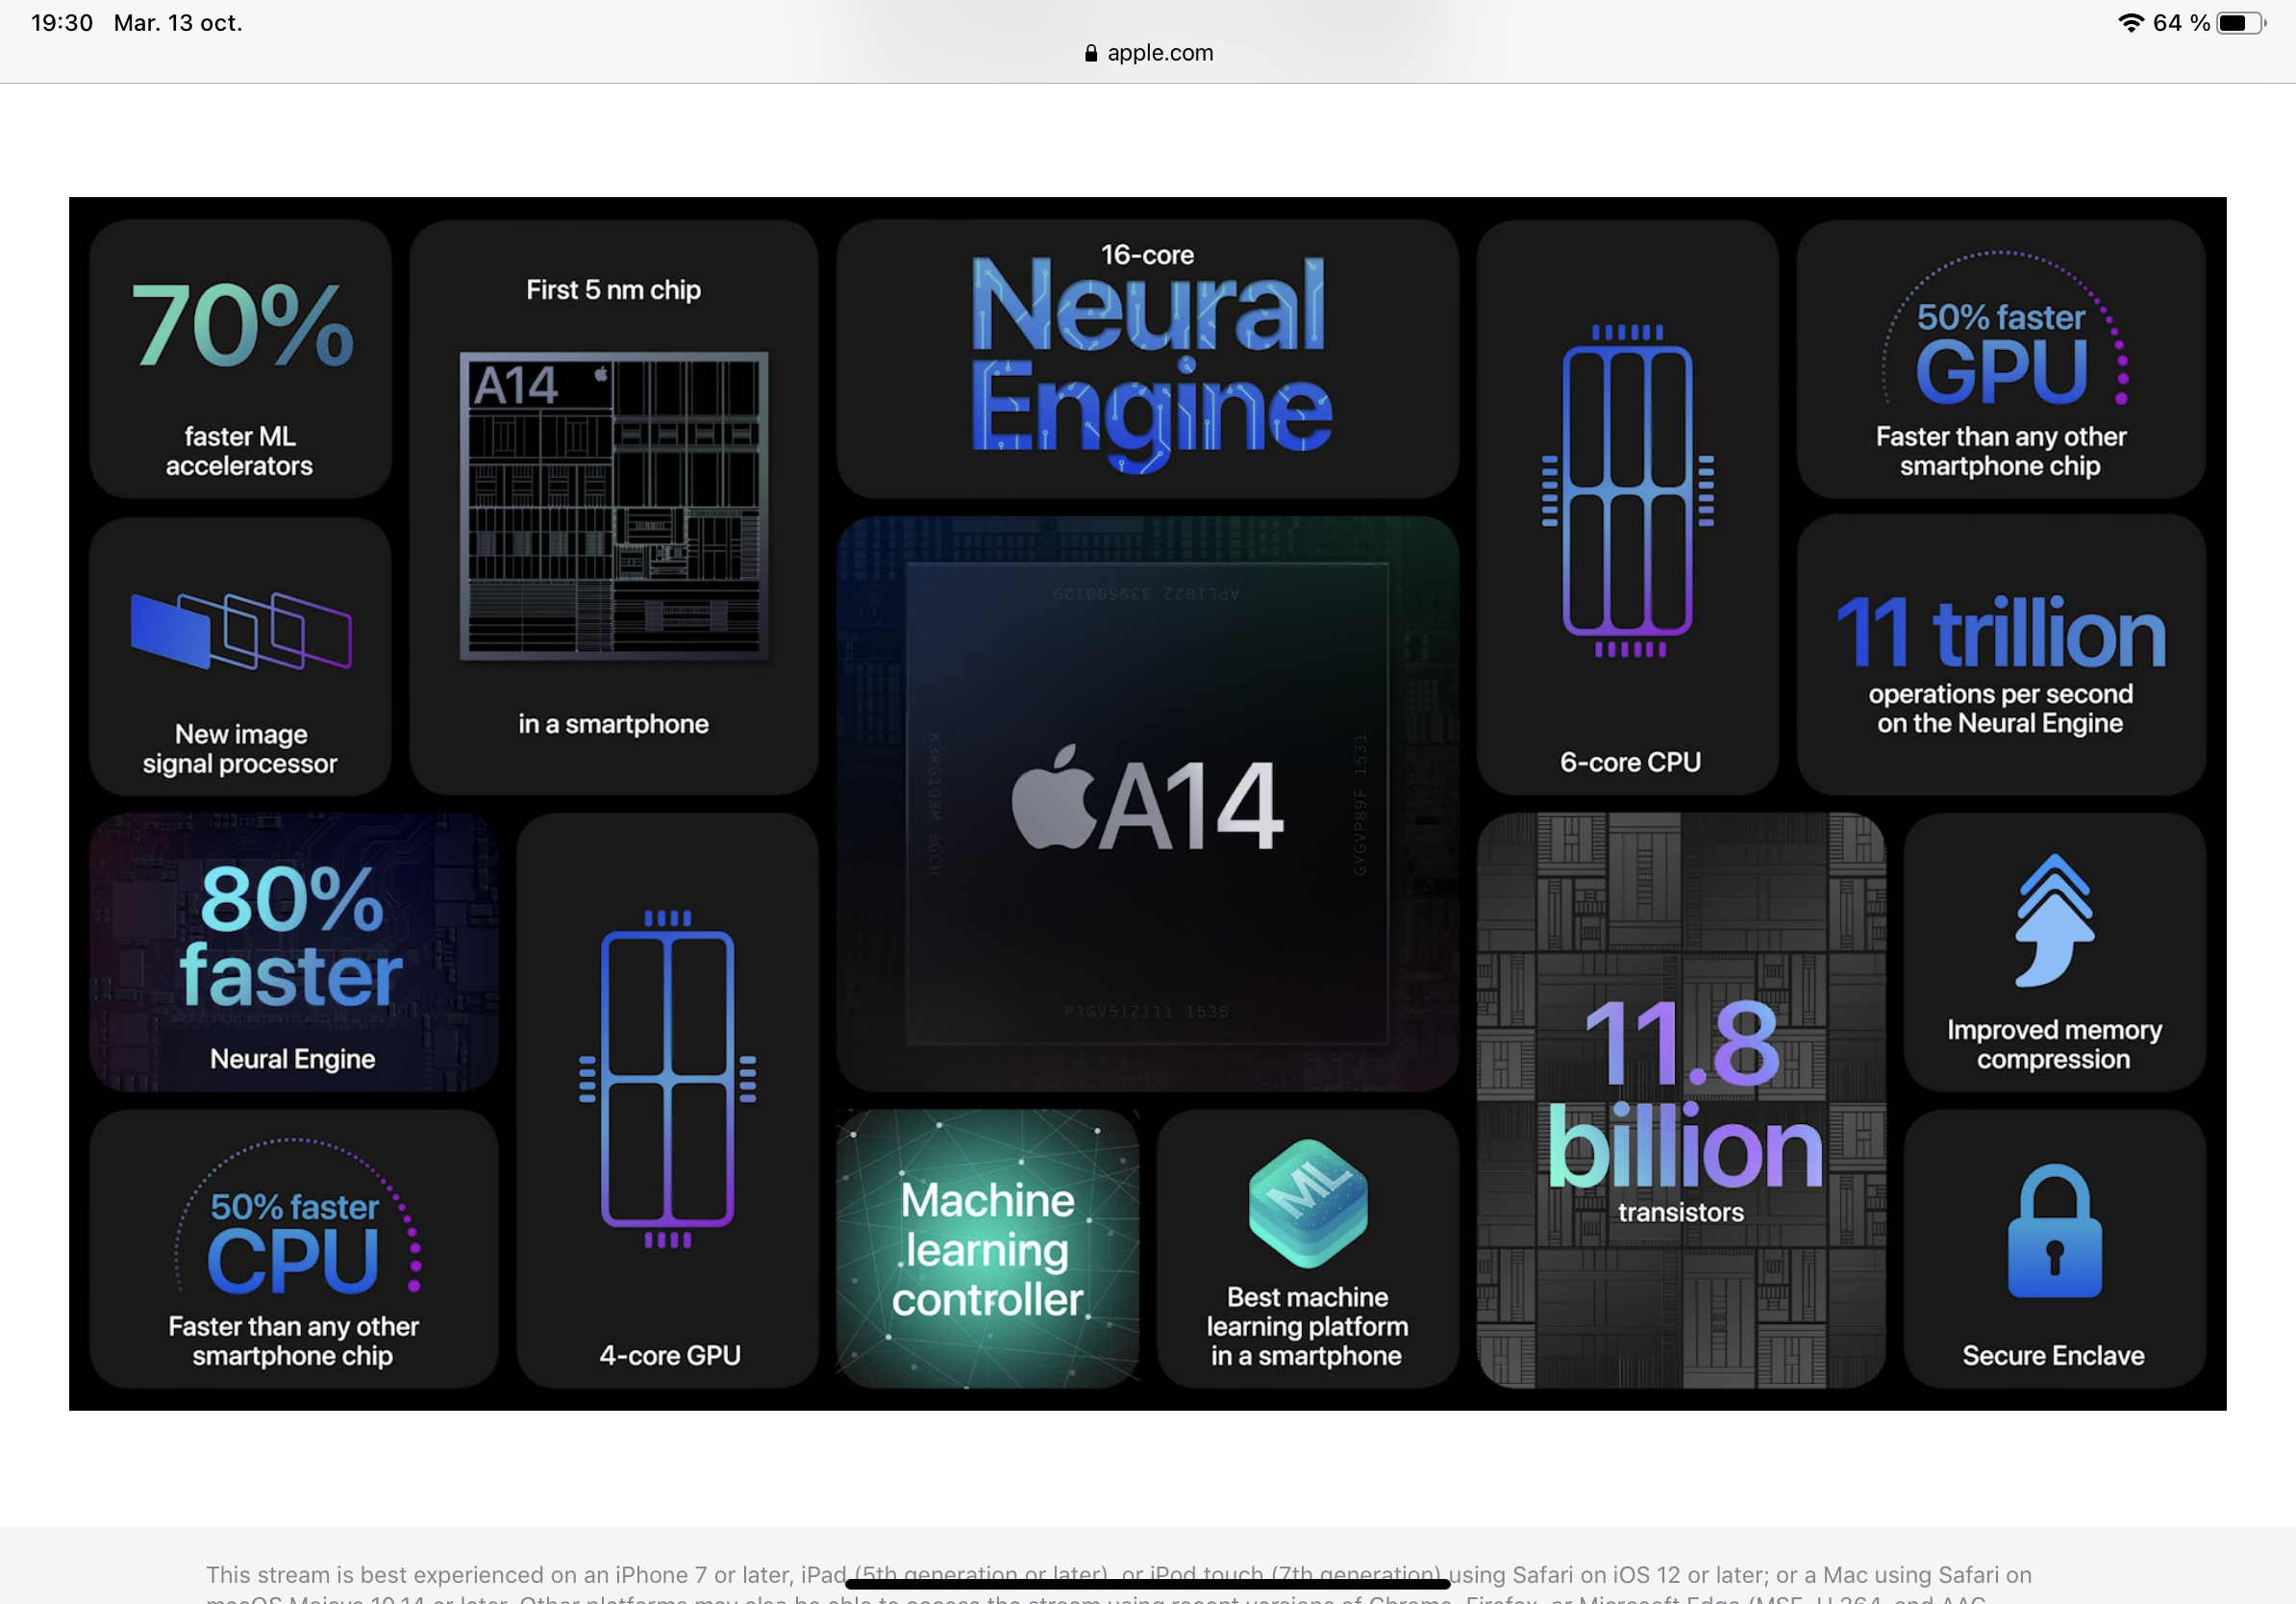Click the image signal processor layers icon

(240, 630)
